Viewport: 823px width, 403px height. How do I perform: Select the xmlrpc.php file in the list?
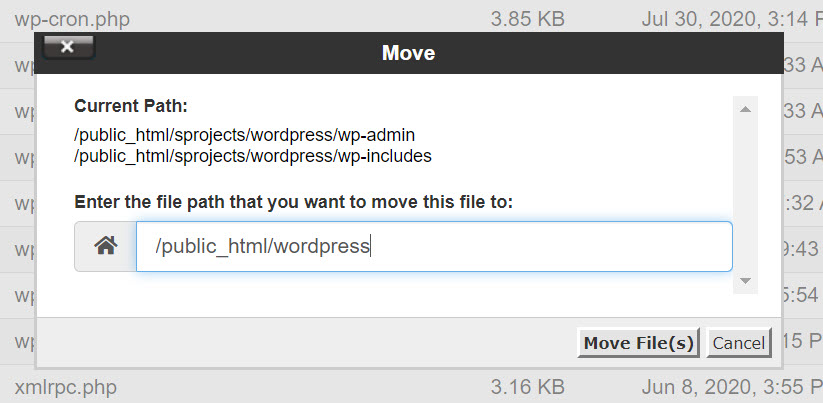pos(67,385)
